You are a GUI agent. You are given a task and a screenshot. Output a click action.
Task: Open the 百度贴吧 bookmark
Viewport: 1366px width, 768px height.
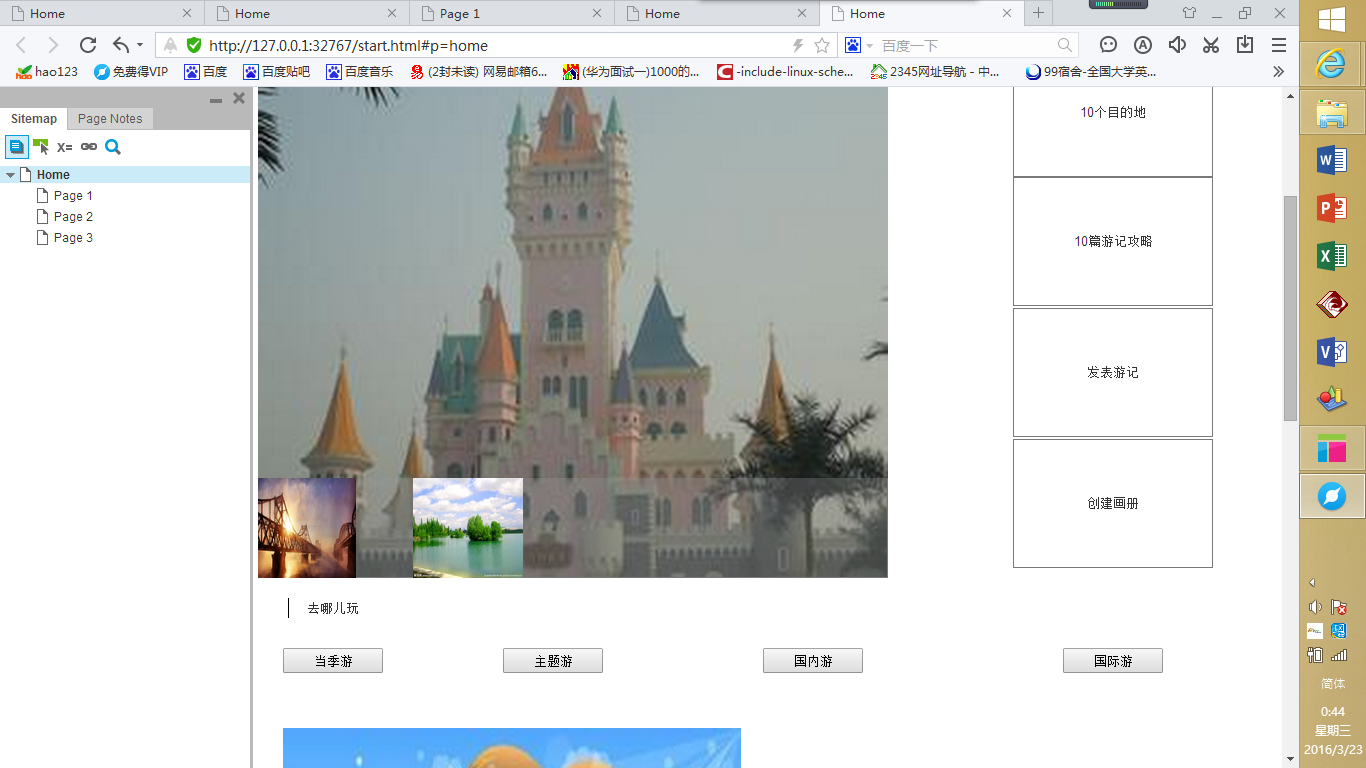pos(277,72)
